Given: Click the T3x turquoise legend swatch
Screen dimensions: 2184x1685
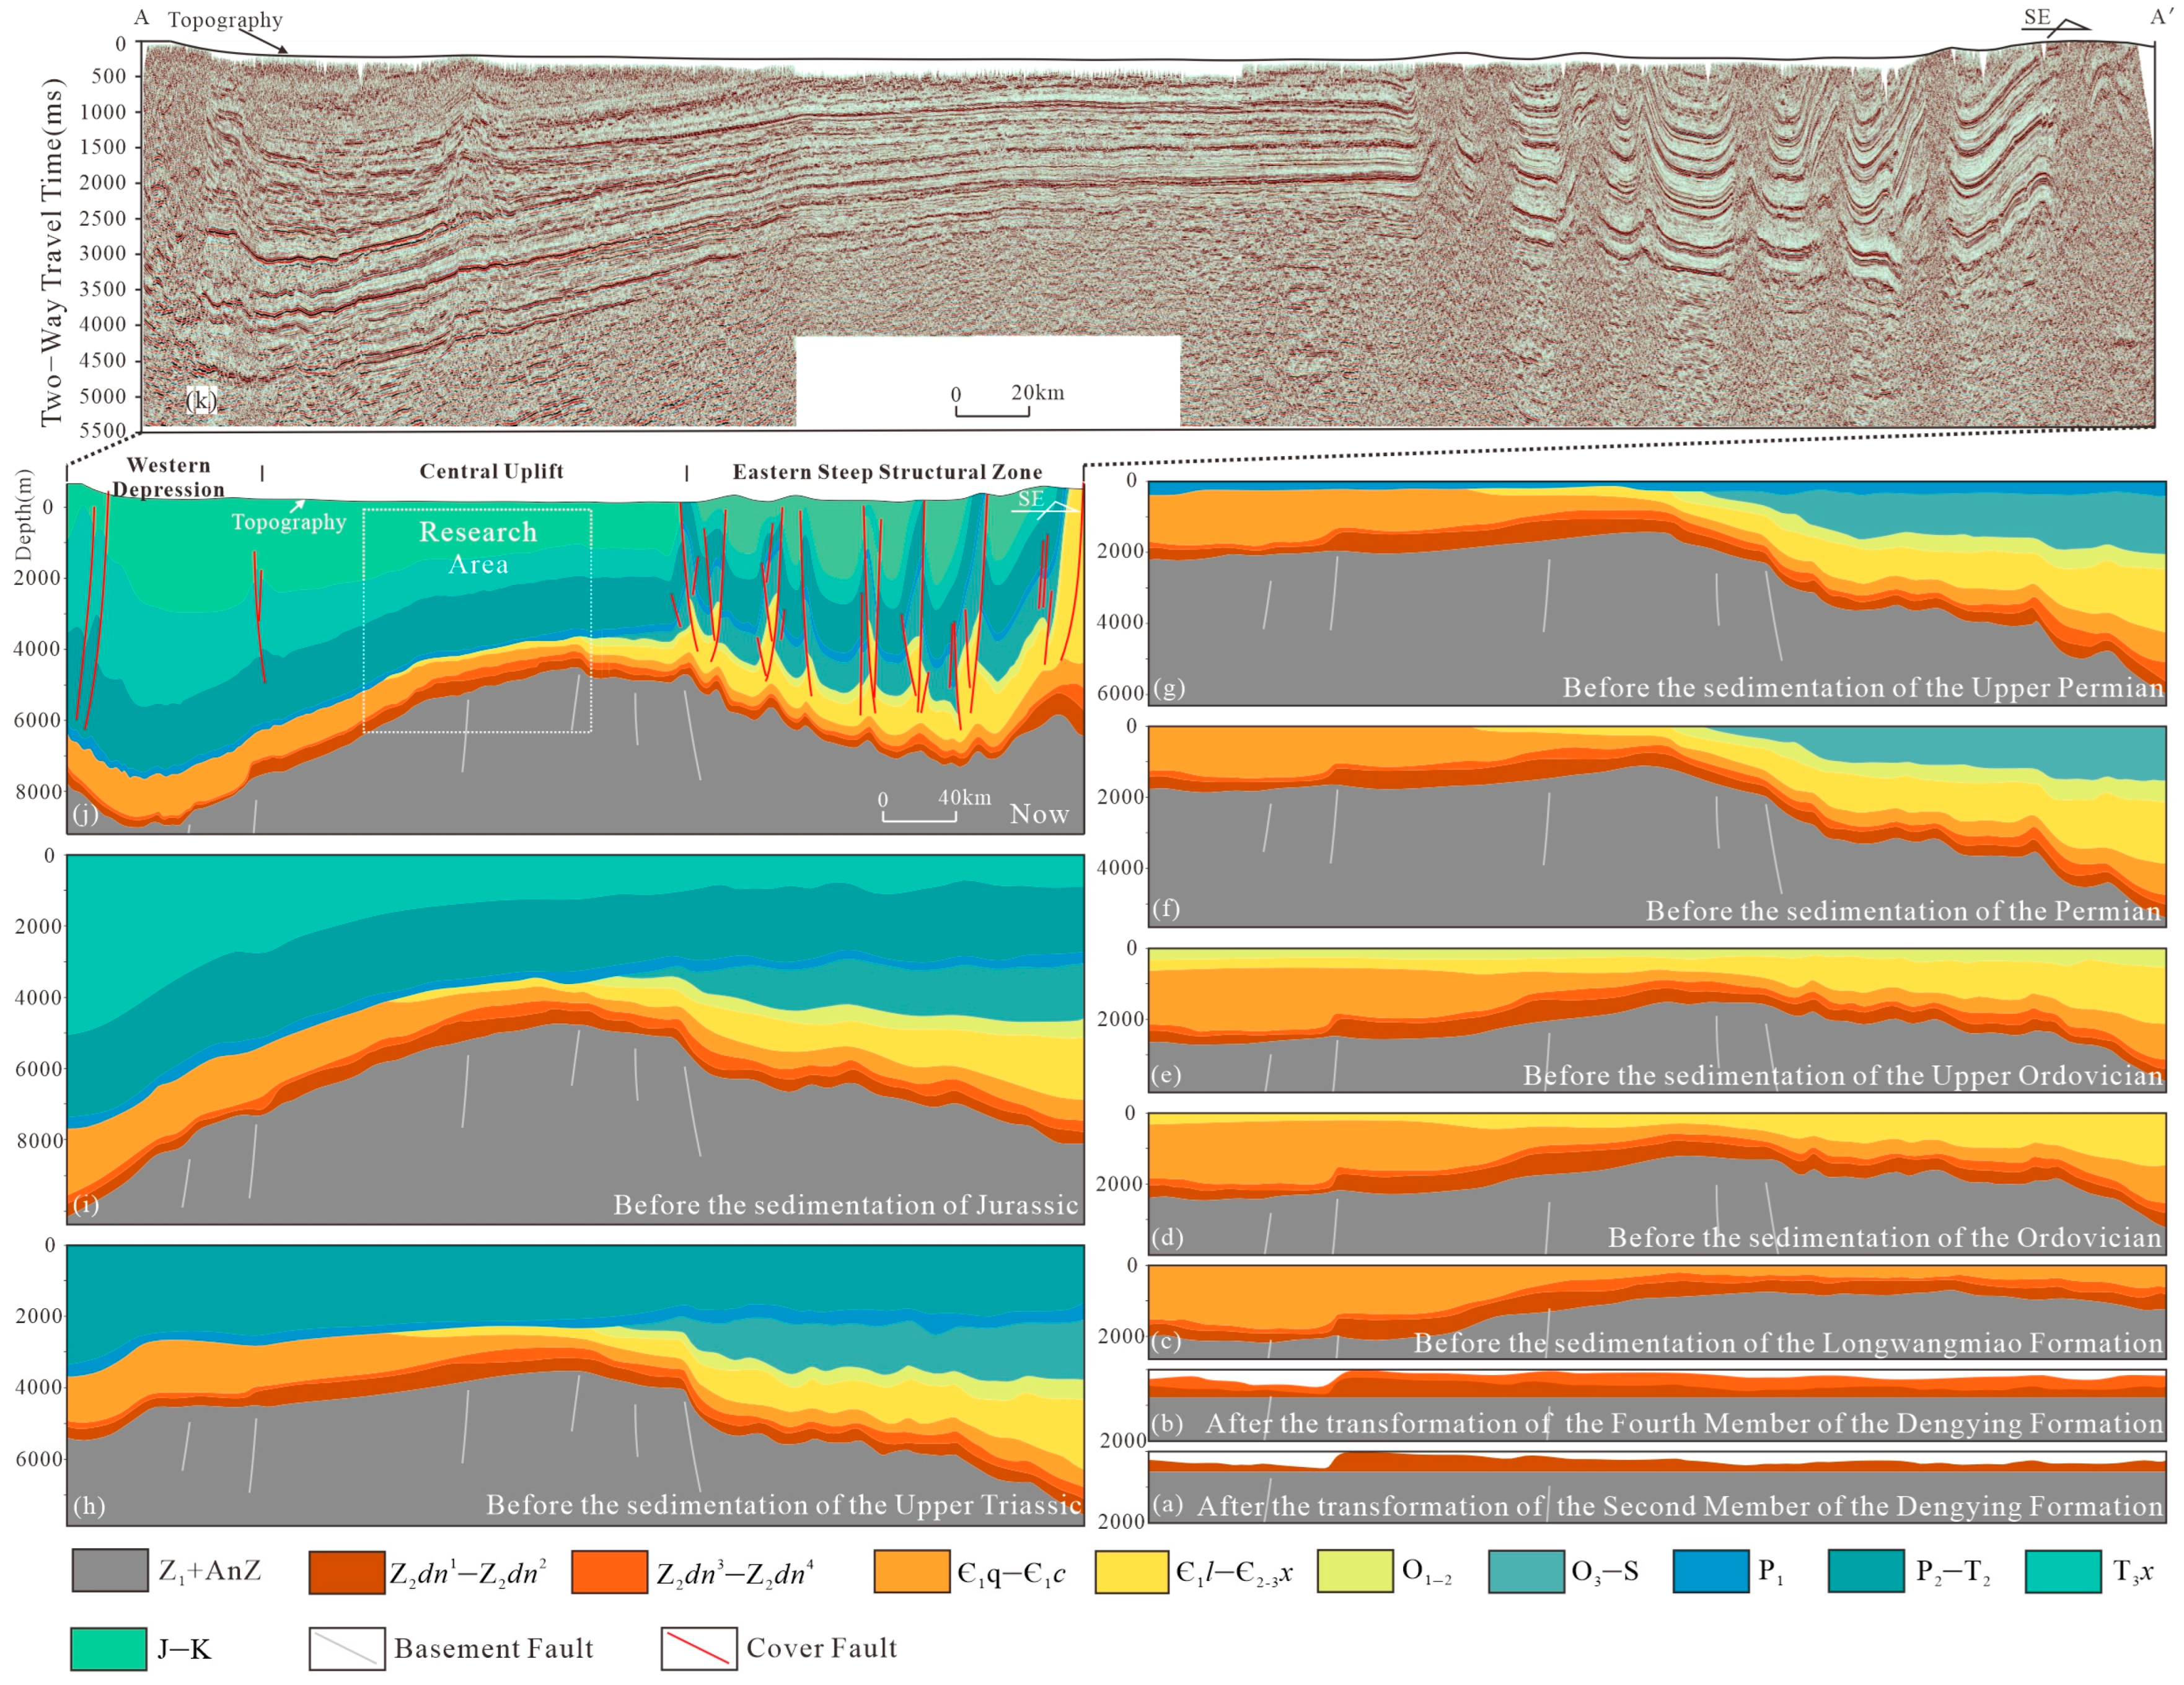Looking at the screenshot, I should (x=2062, y=1571).
